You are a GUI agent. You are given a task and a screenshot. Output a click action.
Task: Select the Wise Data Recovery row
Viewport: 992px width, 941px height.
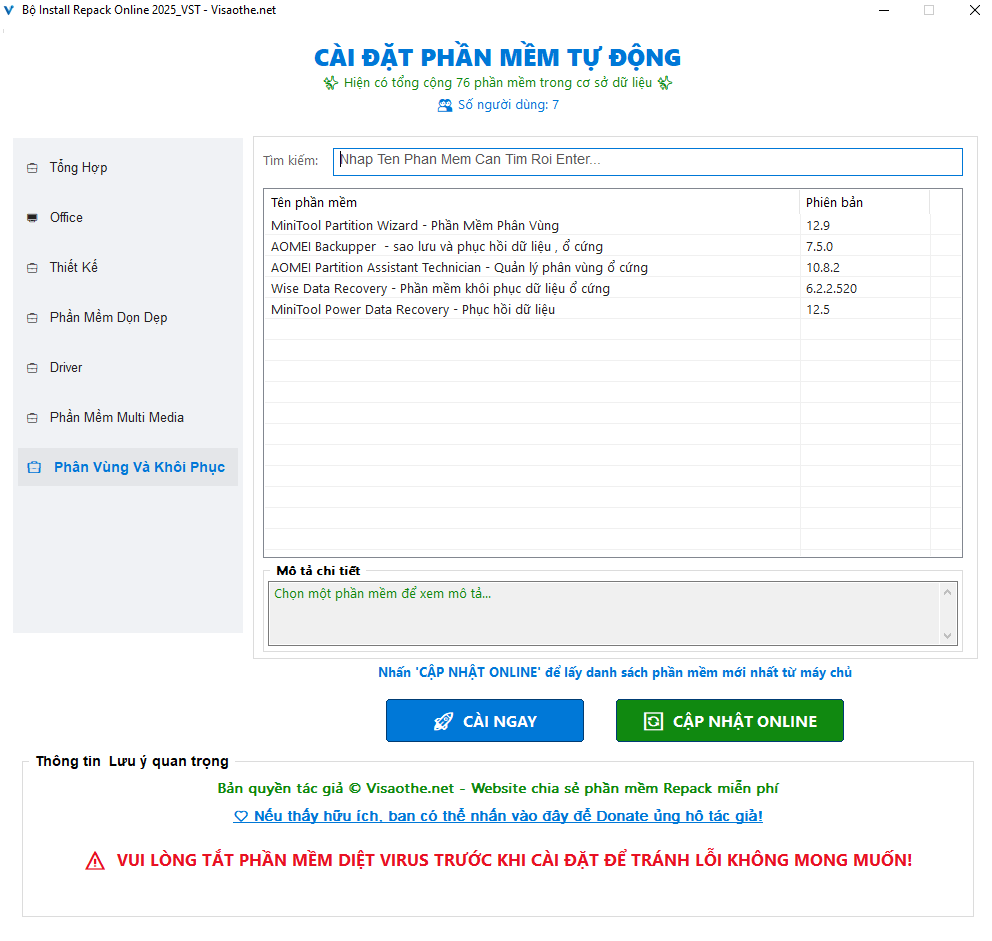pyautogui.click(x=612, y=288)
